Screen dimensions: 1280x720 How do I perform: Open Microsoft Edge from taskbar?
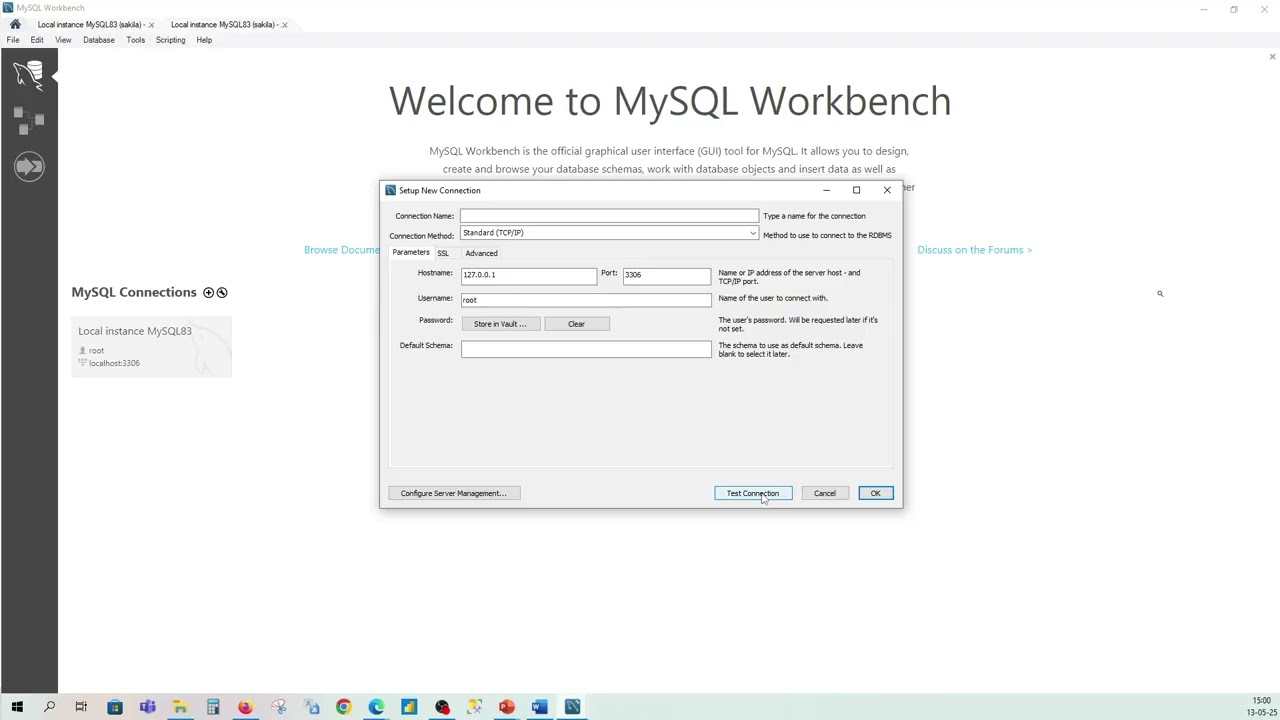pos(376,707)
